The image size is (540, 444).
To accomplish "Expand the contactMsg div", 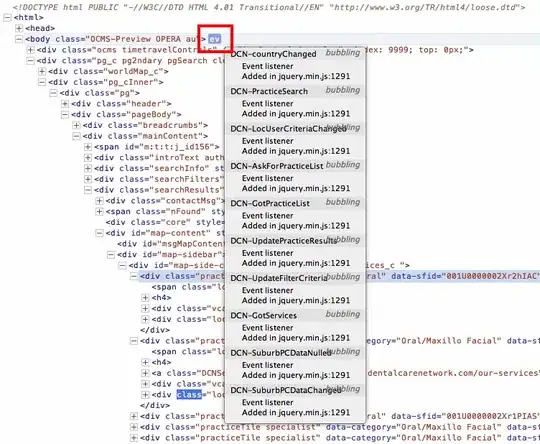I will [100, 201].
